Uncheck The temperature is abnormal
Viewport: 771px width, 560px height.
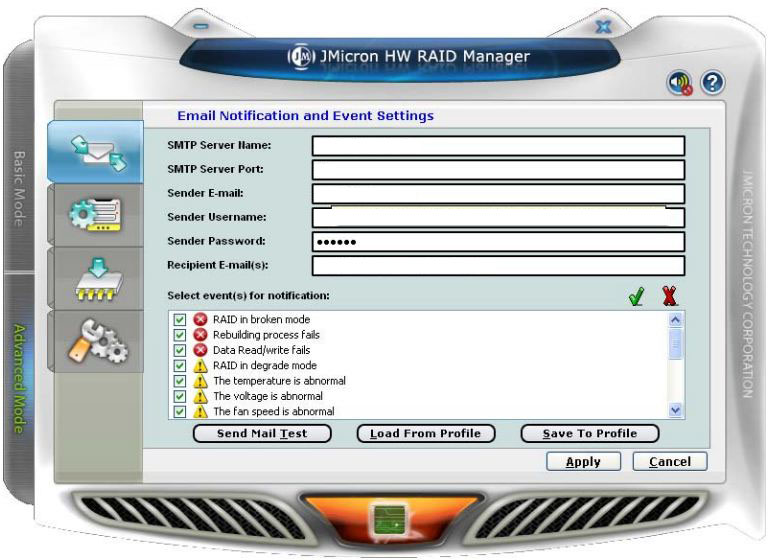point(180,381)
